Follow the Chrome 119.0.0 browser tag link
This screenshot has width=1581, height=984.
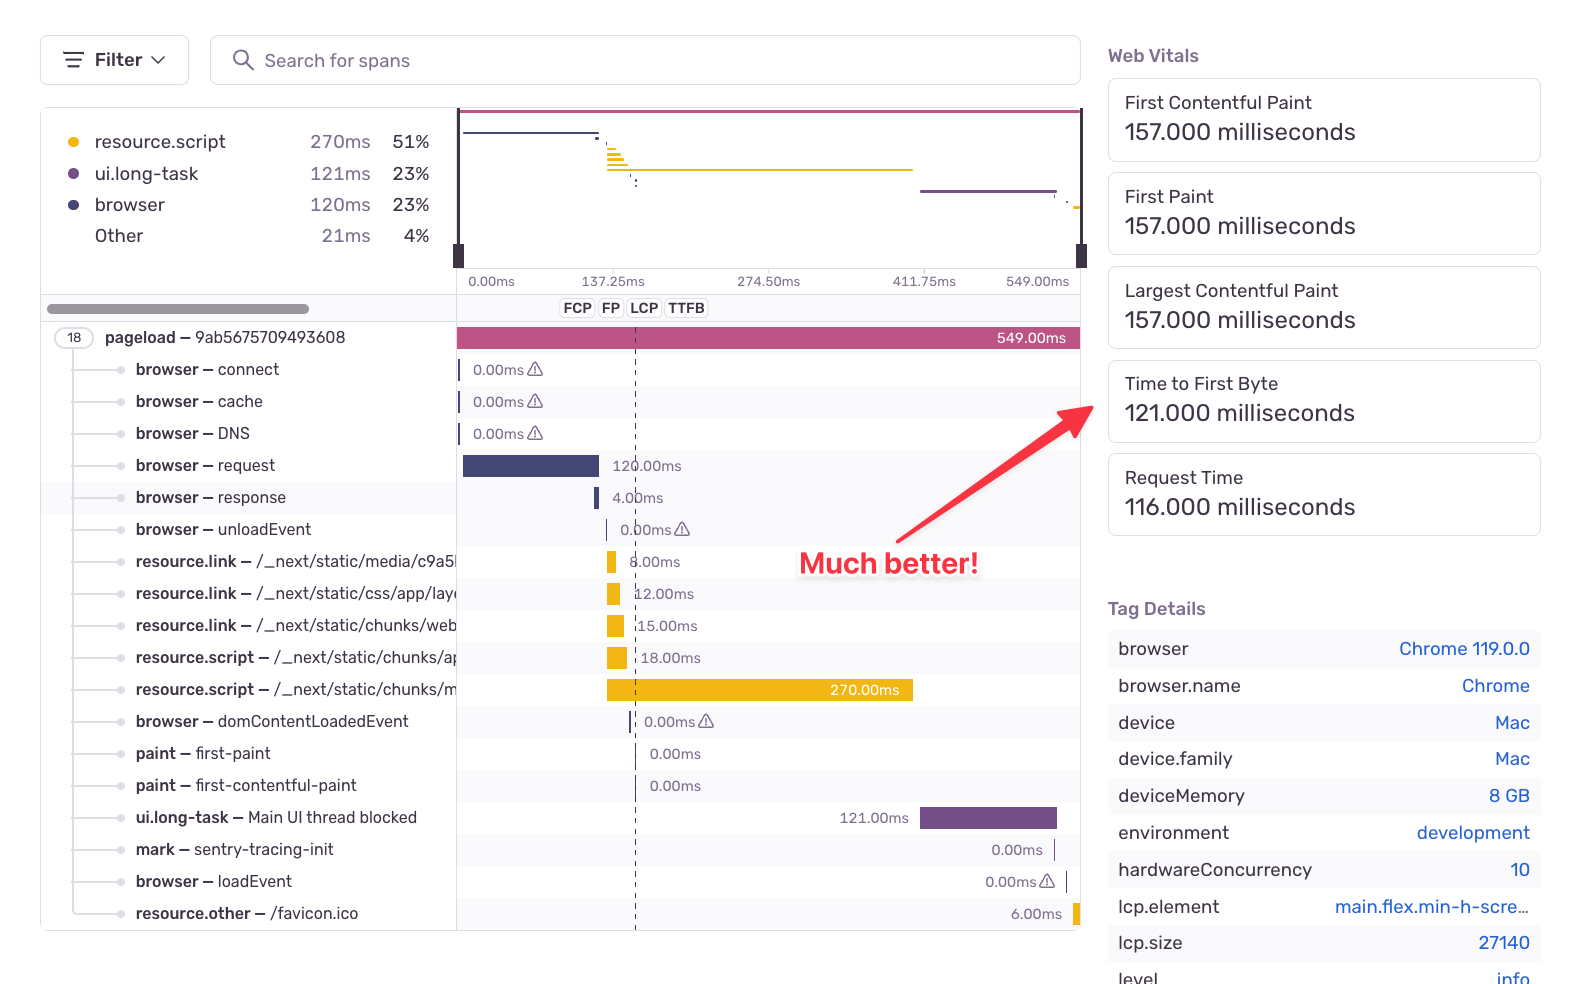point(1464,649)
